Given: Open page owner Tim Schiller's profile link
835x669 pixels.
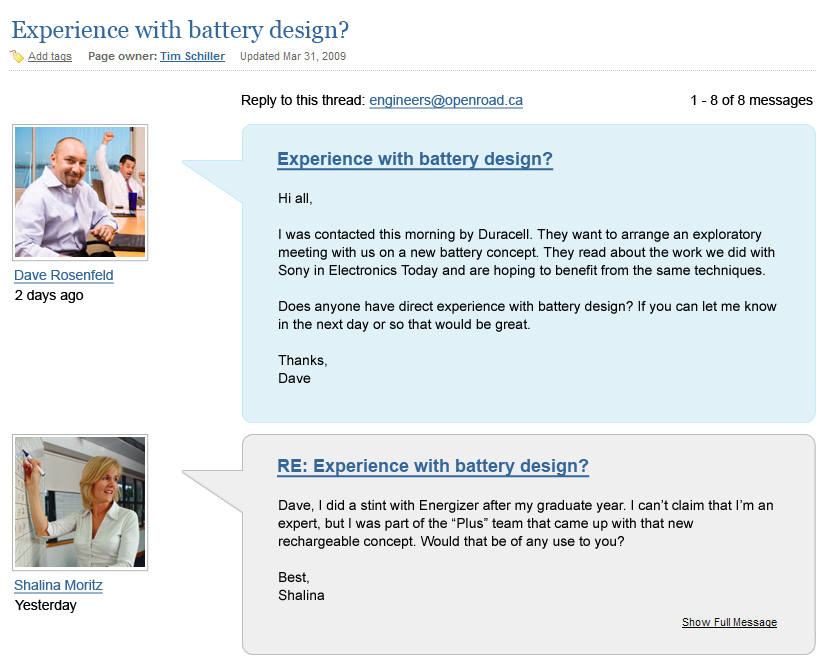Looking at the screenshot, I should [x=192, y=57].
